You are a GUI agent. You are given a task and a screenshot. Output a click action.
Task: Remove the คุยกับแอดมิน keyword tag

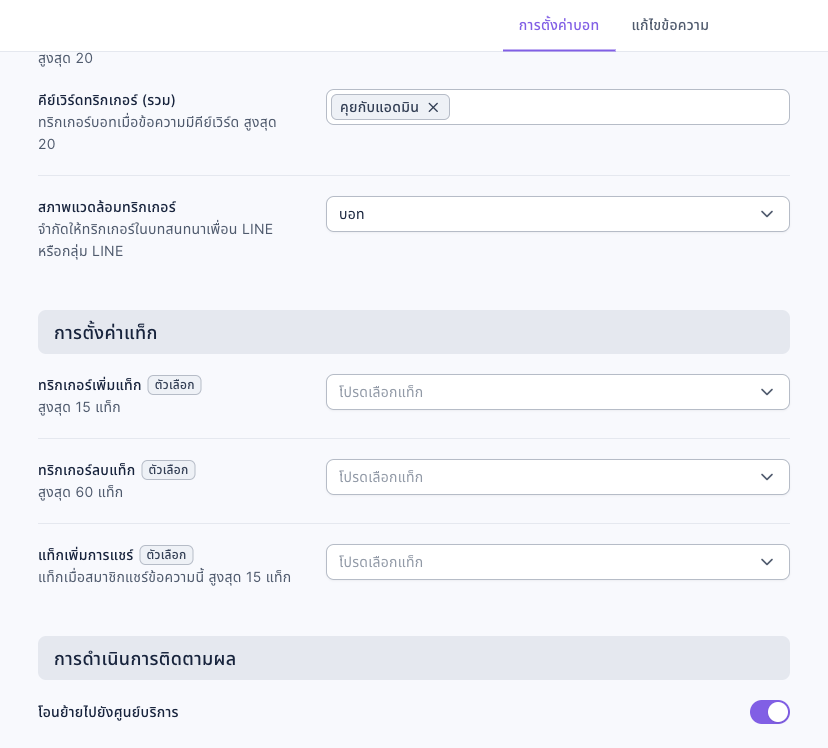click(x=433, y=107)
